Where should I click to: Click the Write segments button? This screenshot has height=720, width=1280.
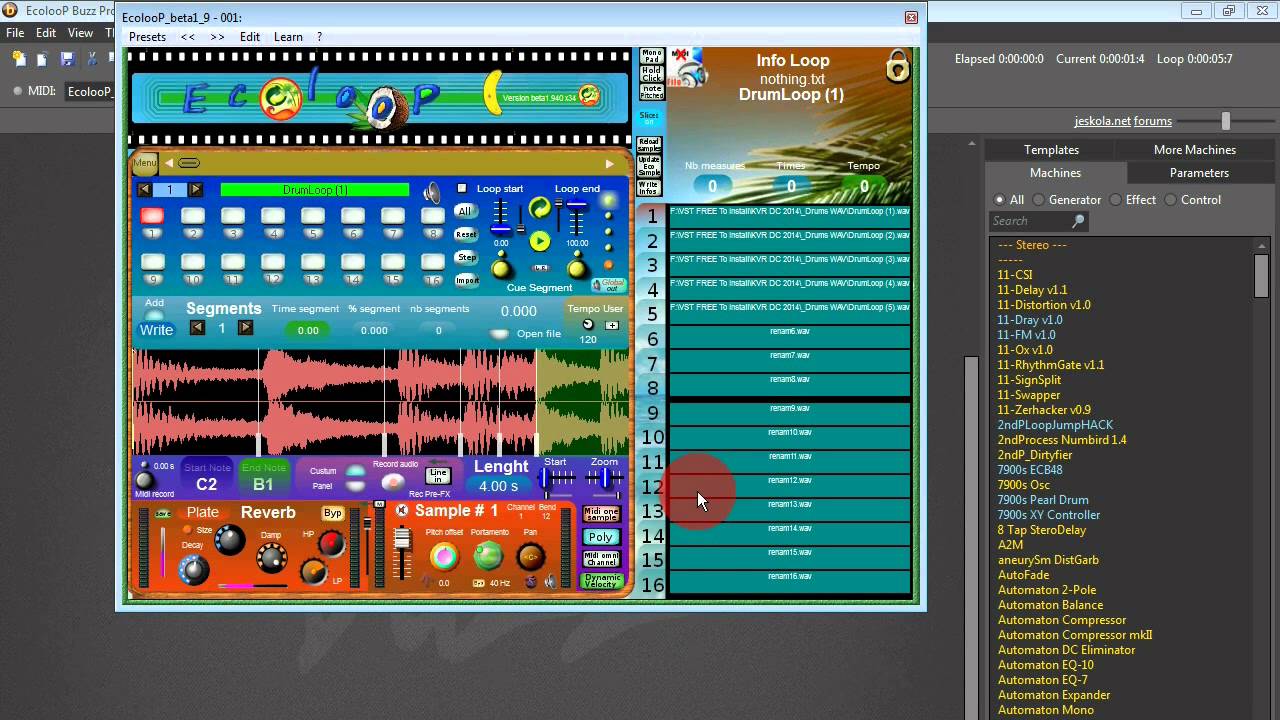(156, 330)
